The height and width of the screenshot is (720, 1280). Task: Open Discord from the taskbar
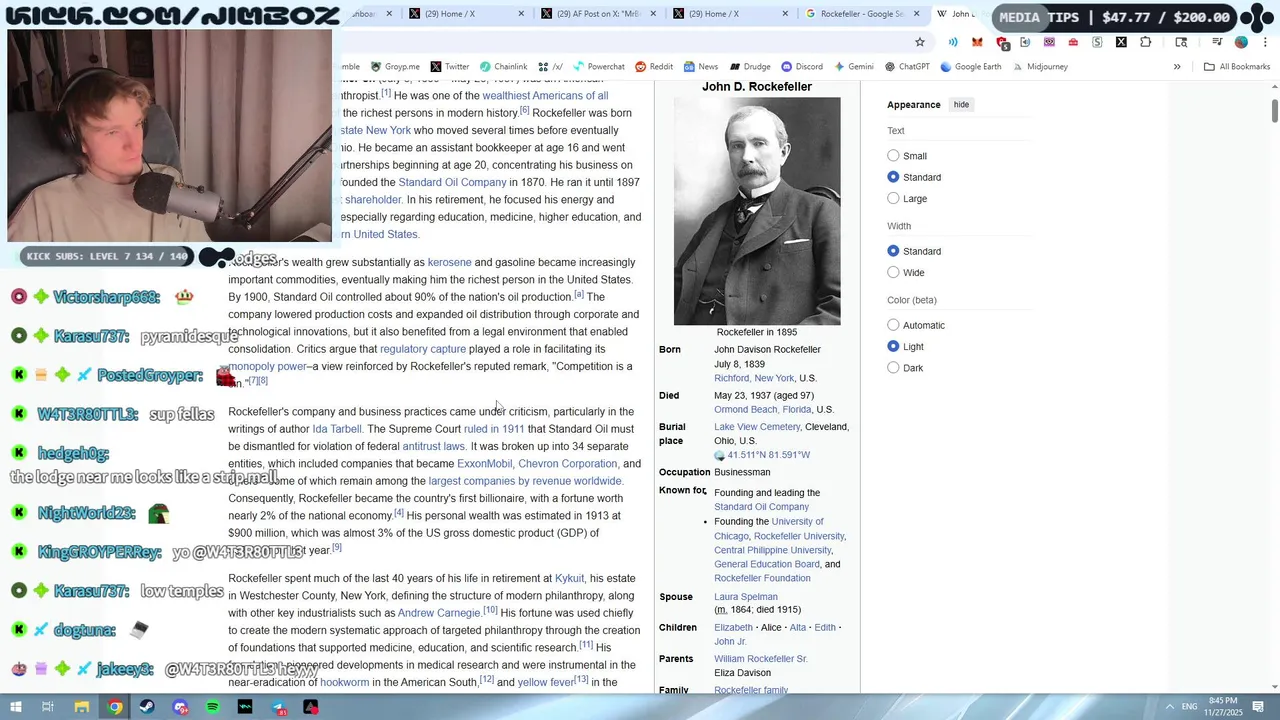180,707
